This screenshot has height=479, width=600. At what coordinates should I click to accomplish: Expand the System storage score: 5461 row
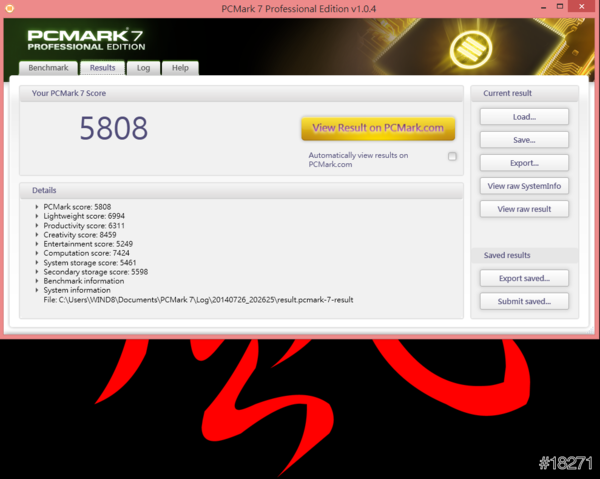37,263
